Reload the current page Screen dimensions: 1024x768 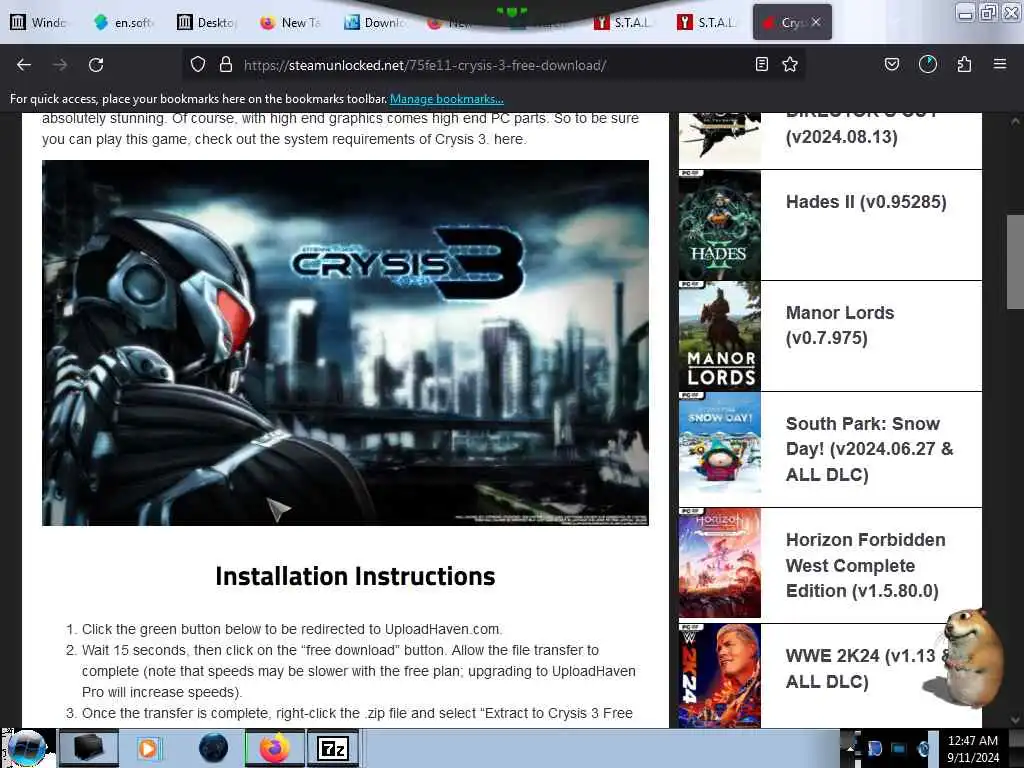(x=96, y=65)
